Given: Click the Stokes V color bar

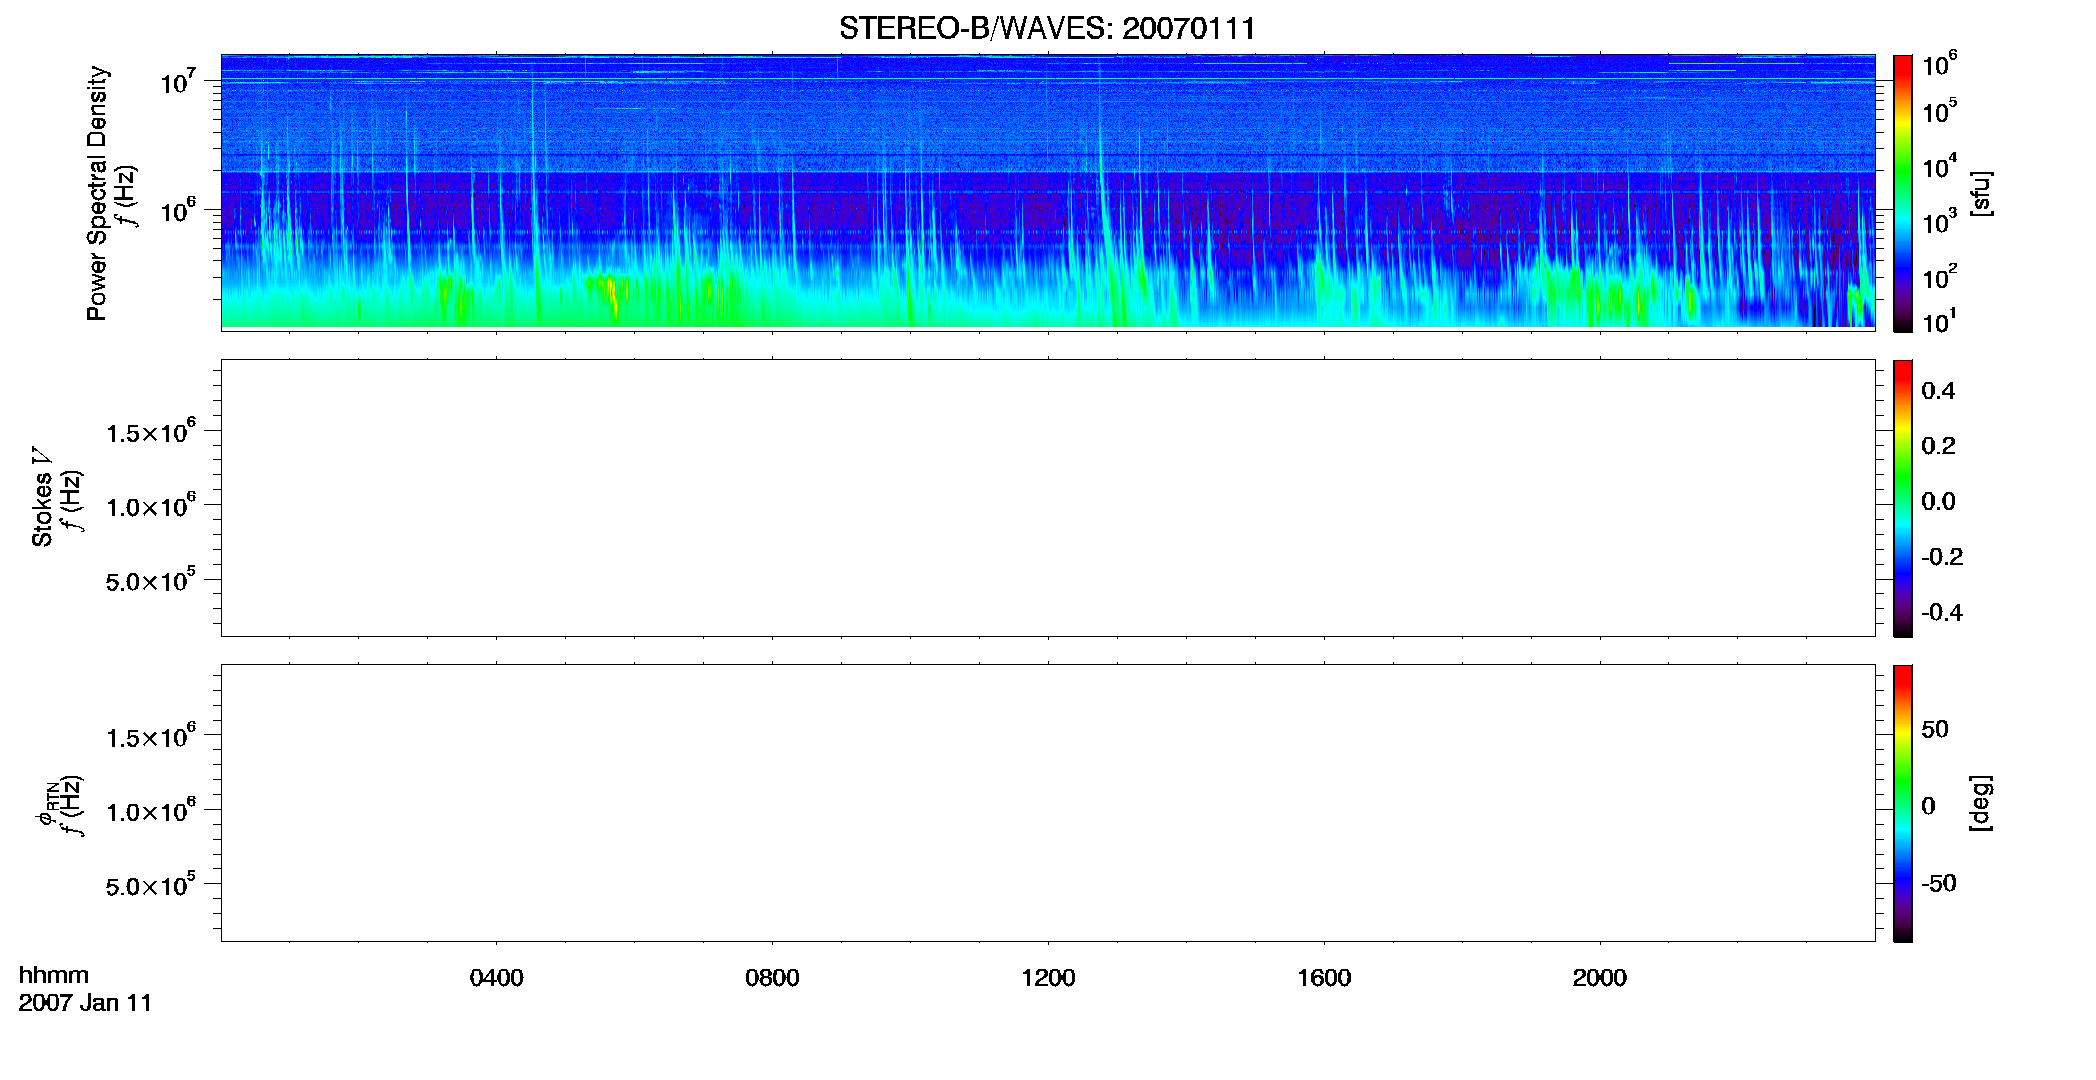Looking at the screenshot, I should tap(1903, 498).
